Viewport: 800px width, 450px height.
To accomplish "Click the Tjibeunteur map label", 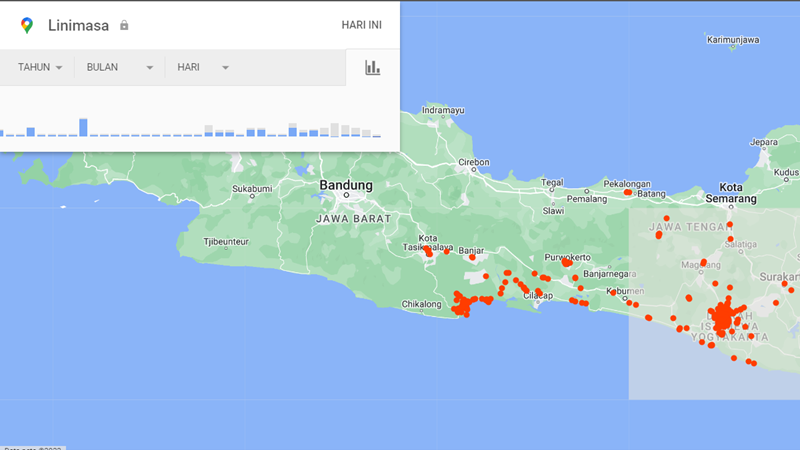I will click(226, 242).
